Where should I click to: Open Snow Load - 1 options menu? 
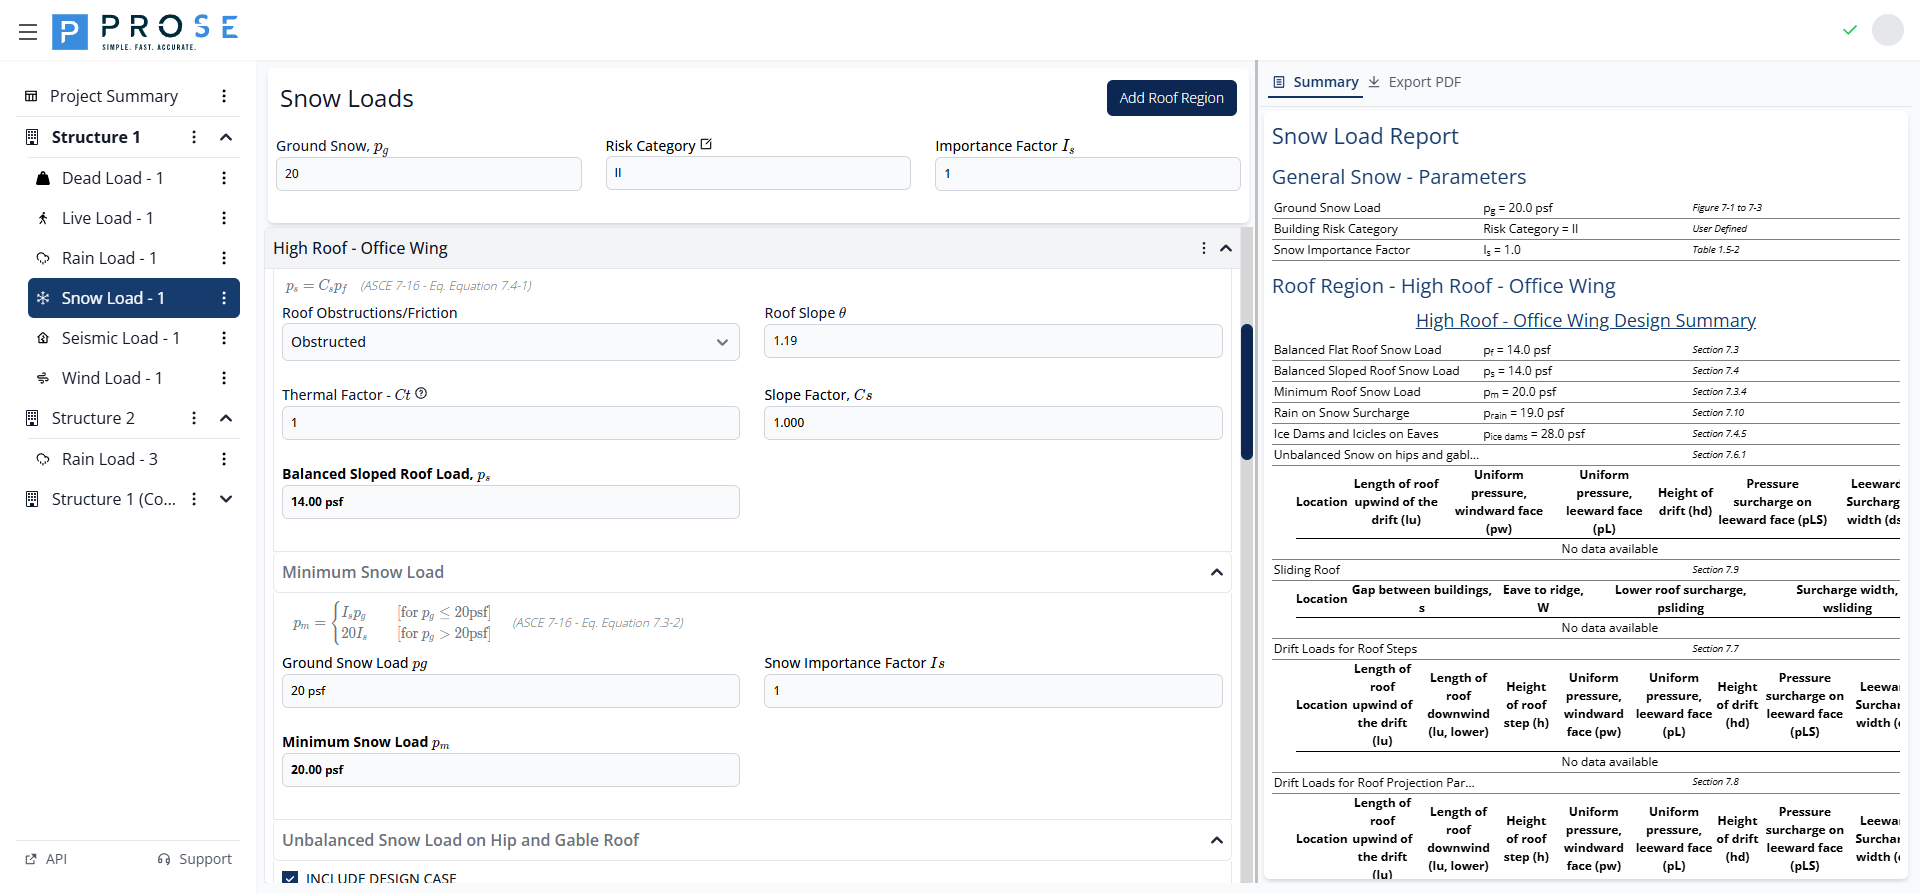coord(224,298)
